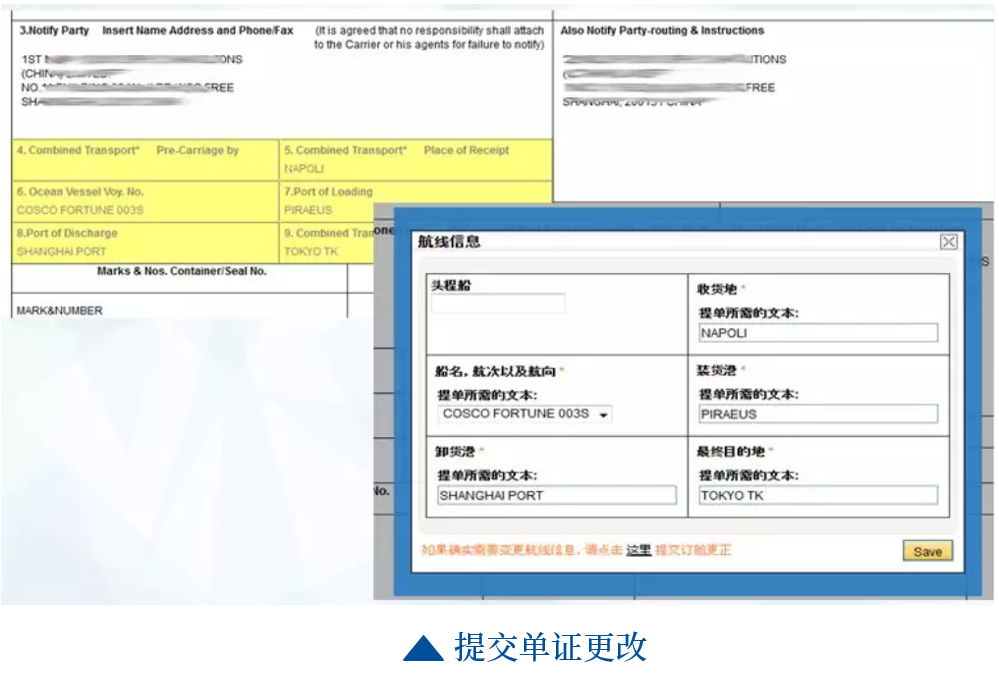The image size is (999, 681).
Task: Select the yellow Place of Receipt cell
Action: 415,160
